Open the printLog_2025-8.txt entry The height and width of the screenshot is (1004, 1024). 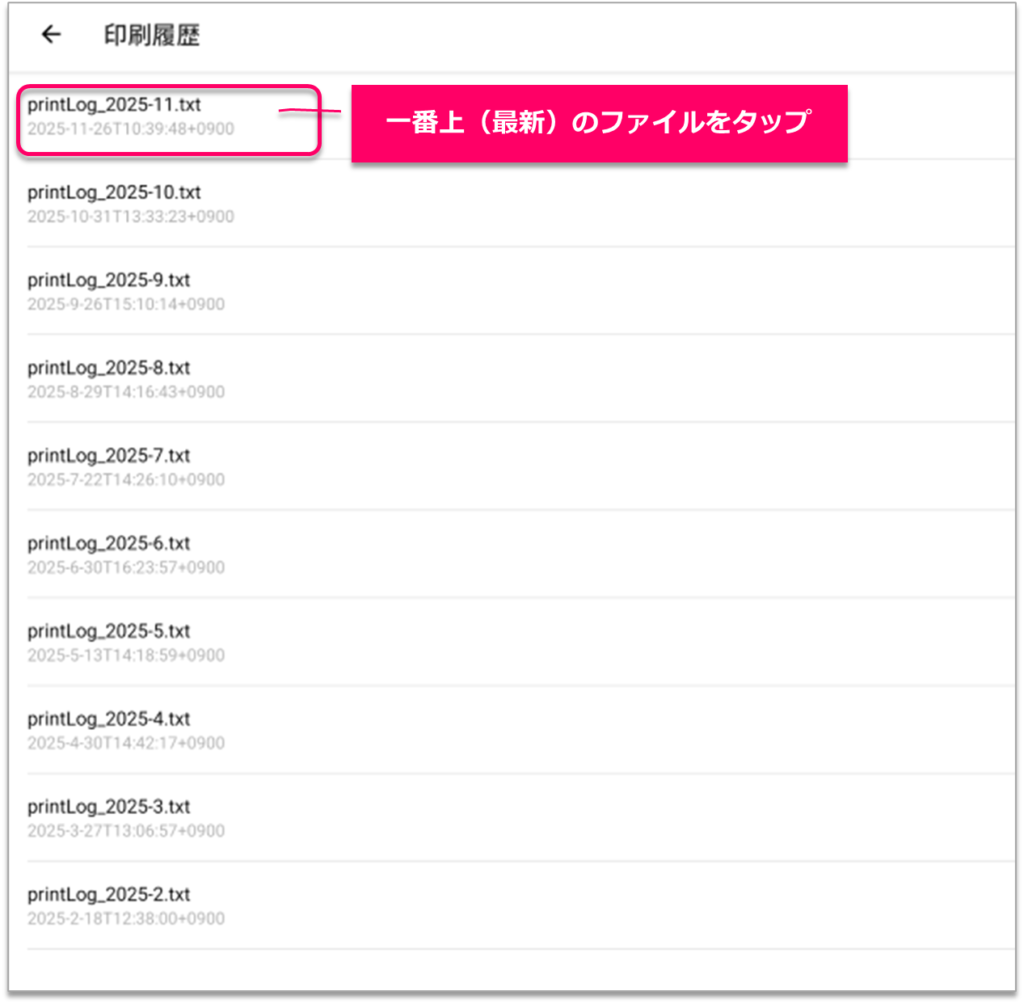(x=110, y=368)
